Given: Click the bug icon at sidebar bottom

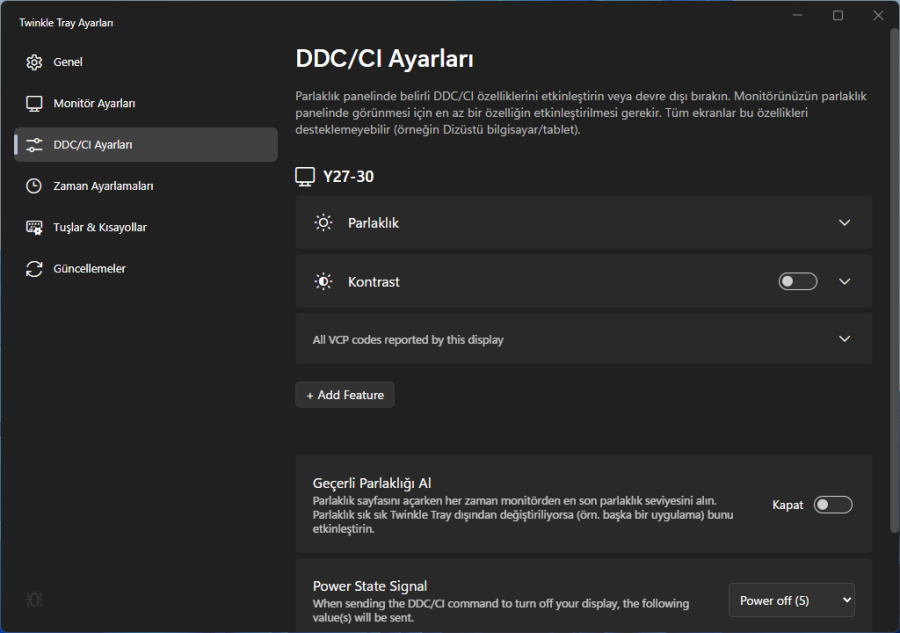Looking at the screenshot, I should tap(34, 600).
